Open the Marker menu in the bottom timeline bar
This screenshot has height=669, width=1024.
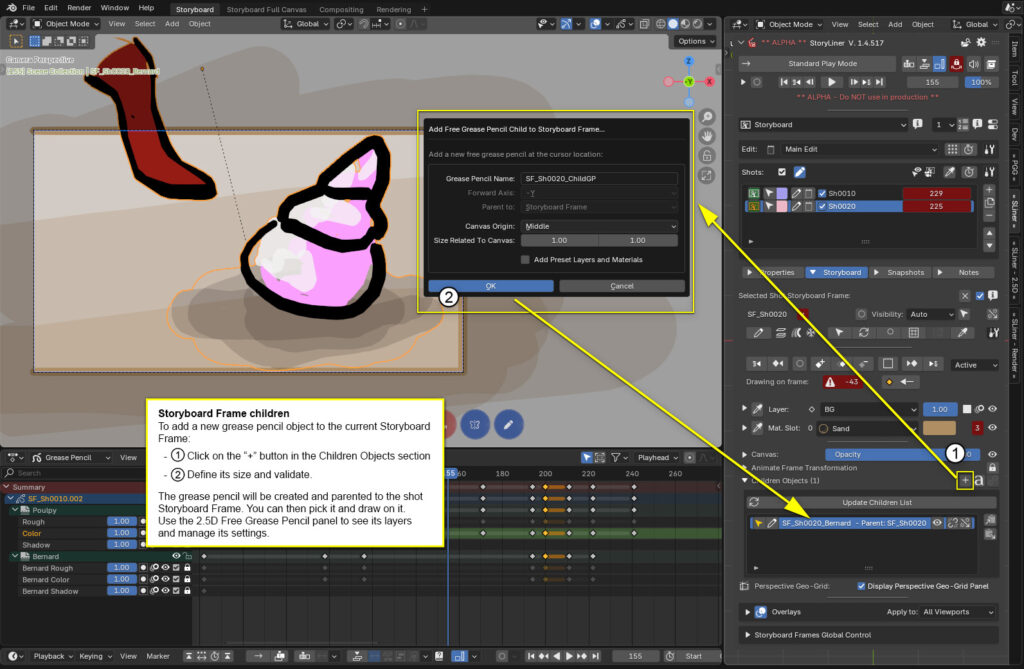[x=157, y=656]
